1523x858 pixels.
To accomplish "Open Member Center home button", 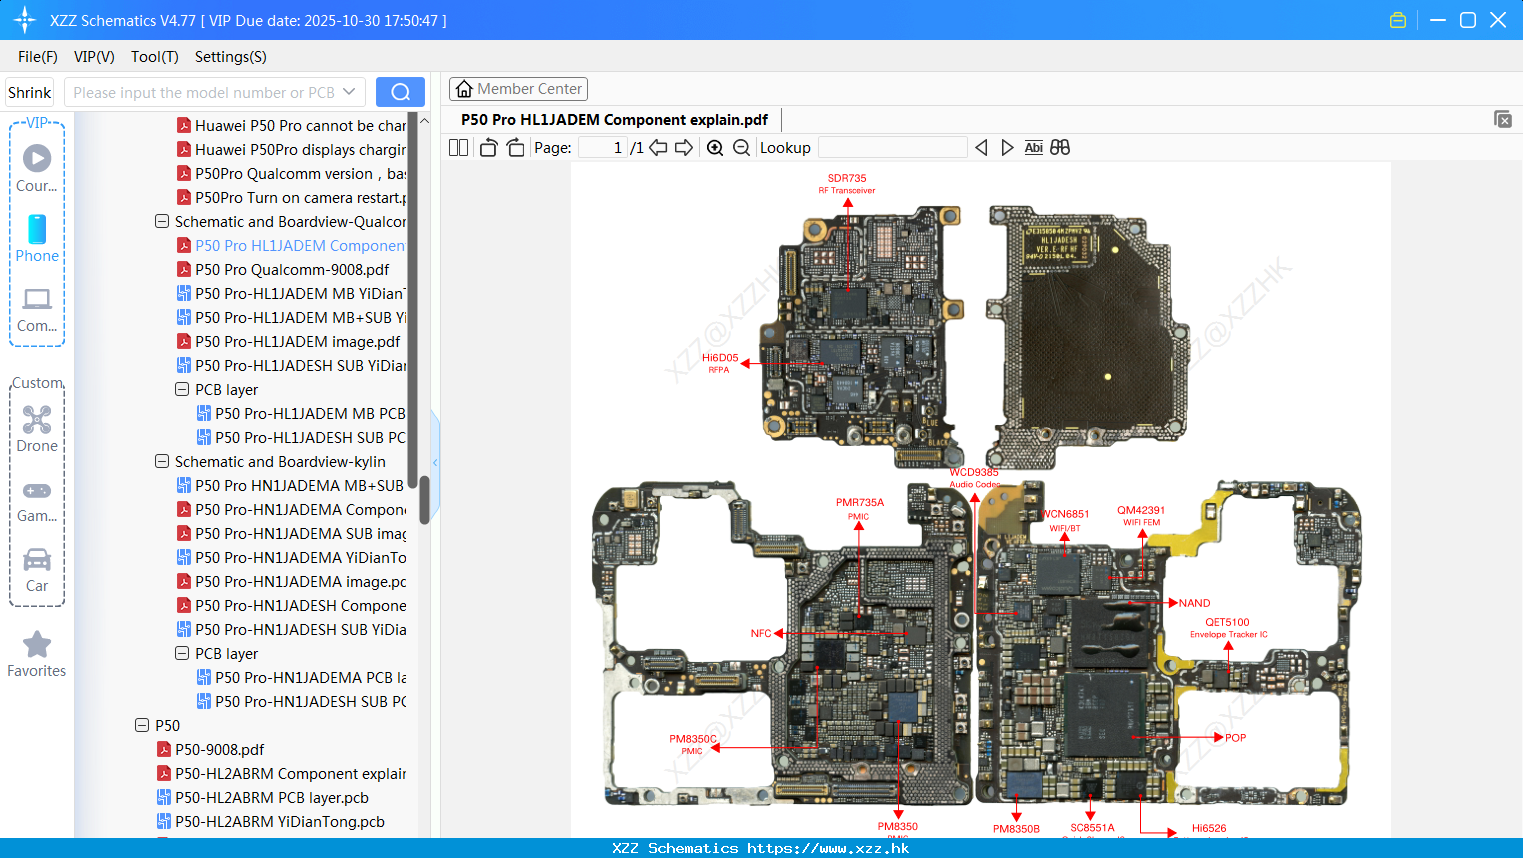I will tap(518, 89).
